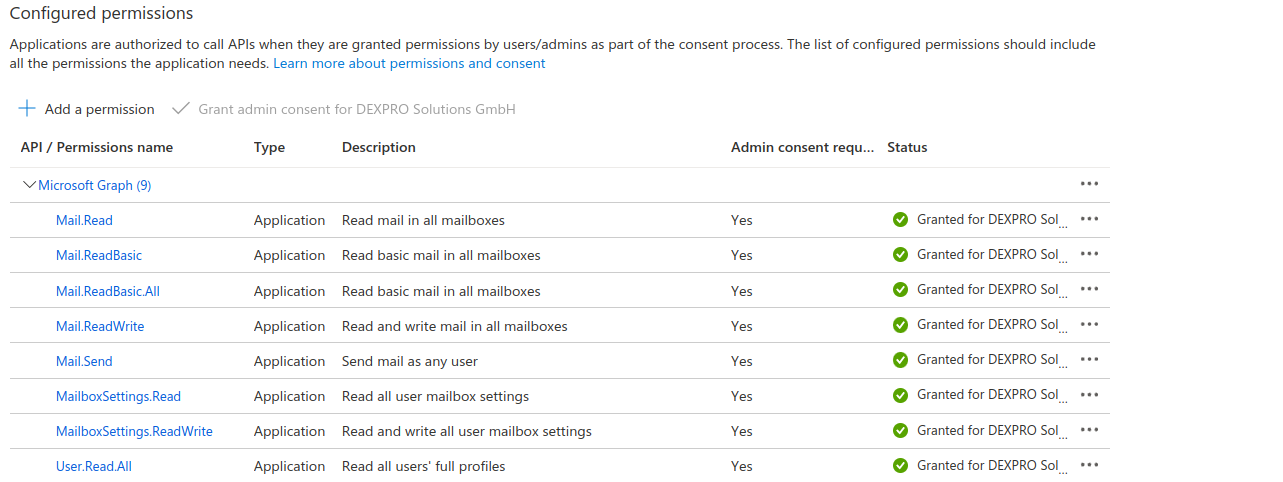Open more options for Microsoft Graph group
1283x482 pixels.
1089,184
